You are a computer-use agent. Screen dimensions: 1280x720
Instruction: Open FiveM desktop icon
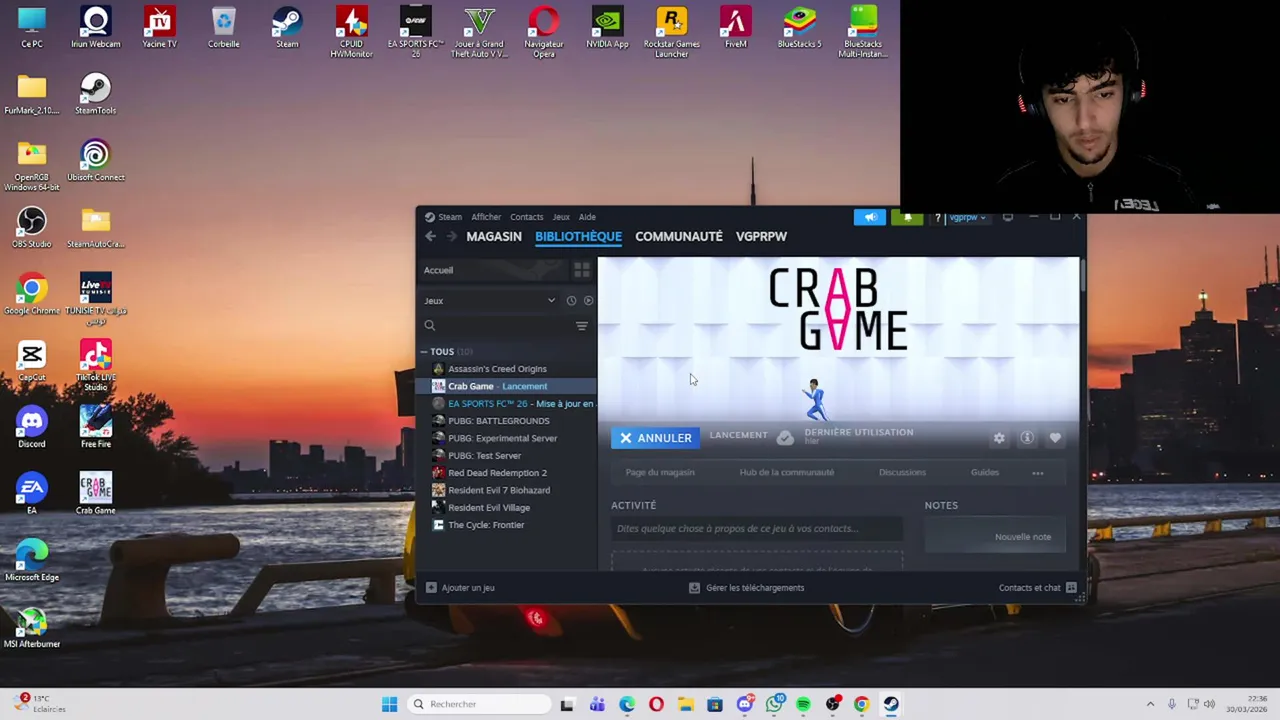[735, 27]
